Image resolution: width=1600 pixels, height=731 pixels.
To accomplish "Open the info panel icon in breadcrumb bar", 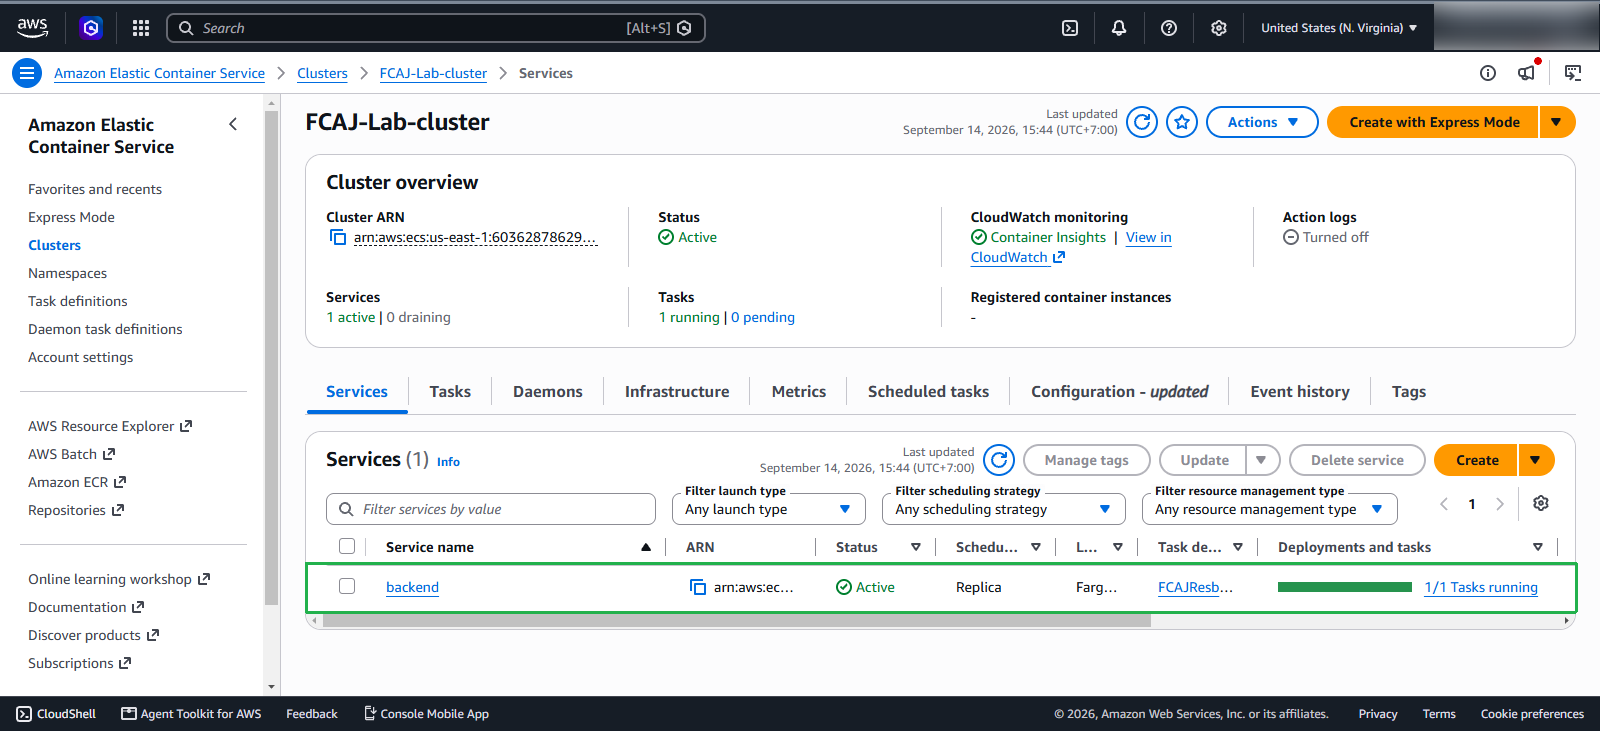I will click(x=1488, y=73).
